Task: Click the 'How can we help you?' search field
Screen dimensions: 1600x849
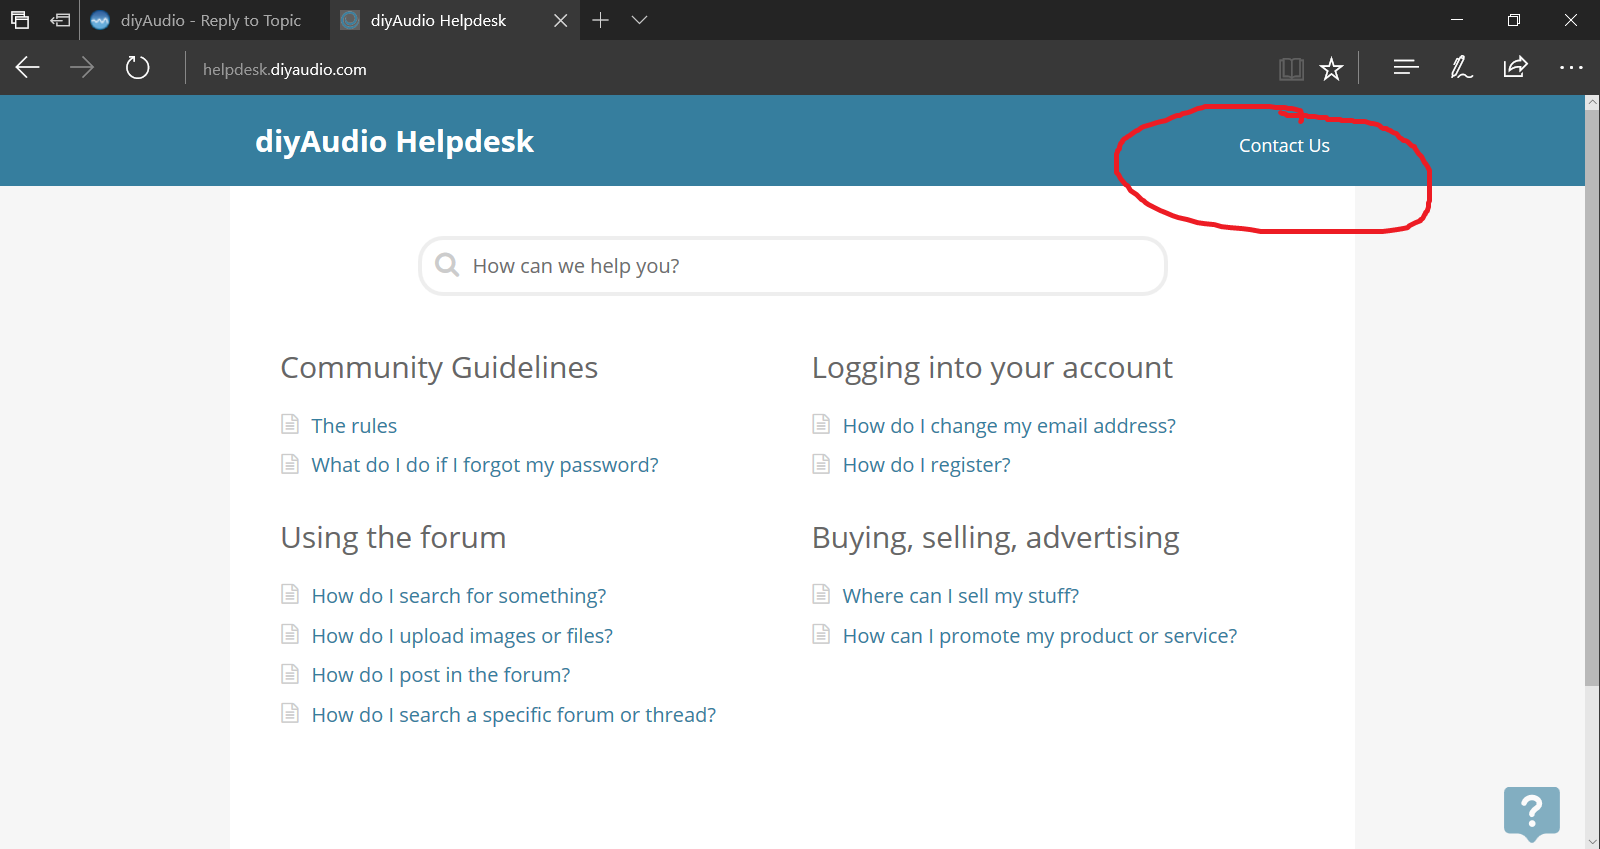Action: coord(793,266)
